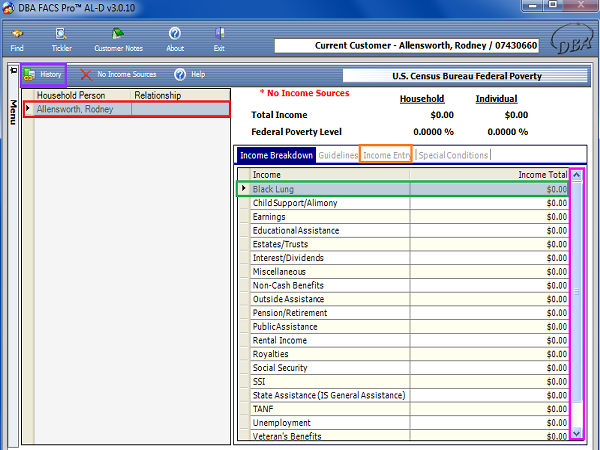Select the Social Security row
Screen dimensions: 600x450
[404, 368]
